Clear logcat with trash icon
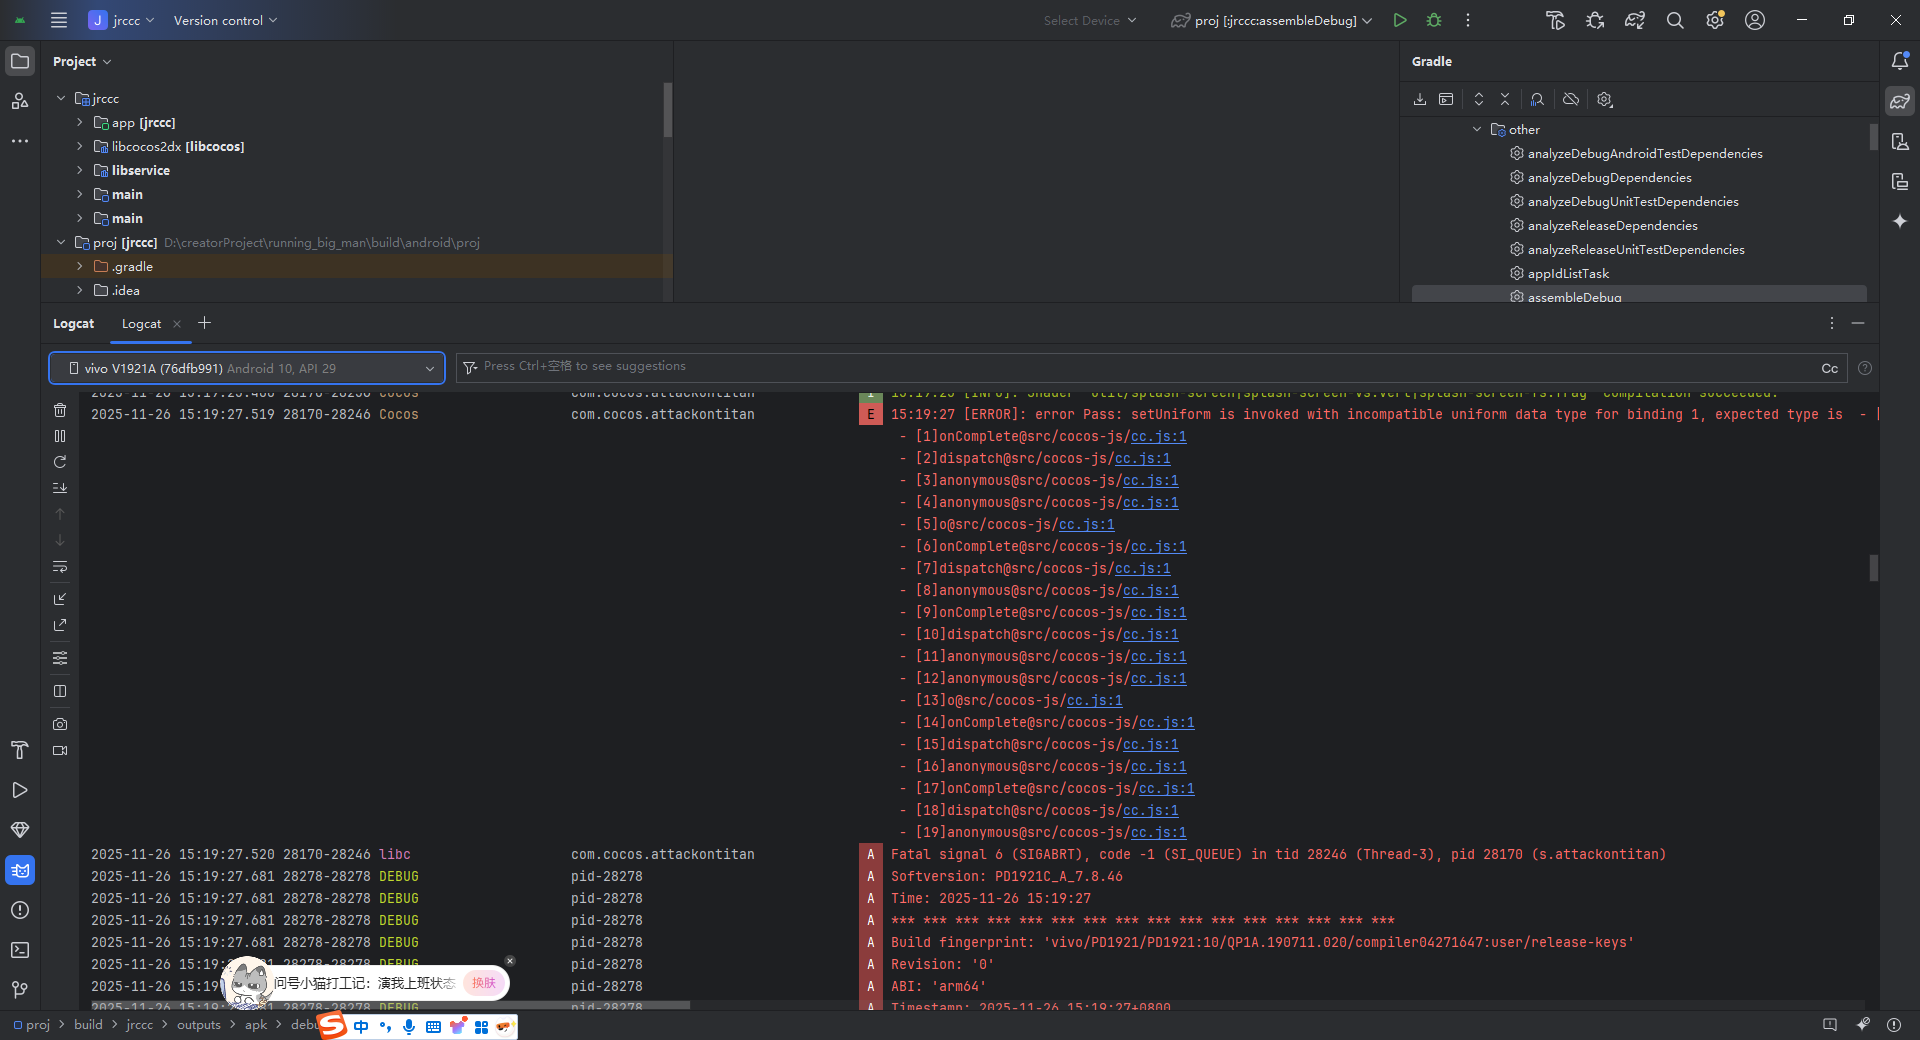Image resolution: width=1920 pixels, height=1040 pixels. [60, 410]
